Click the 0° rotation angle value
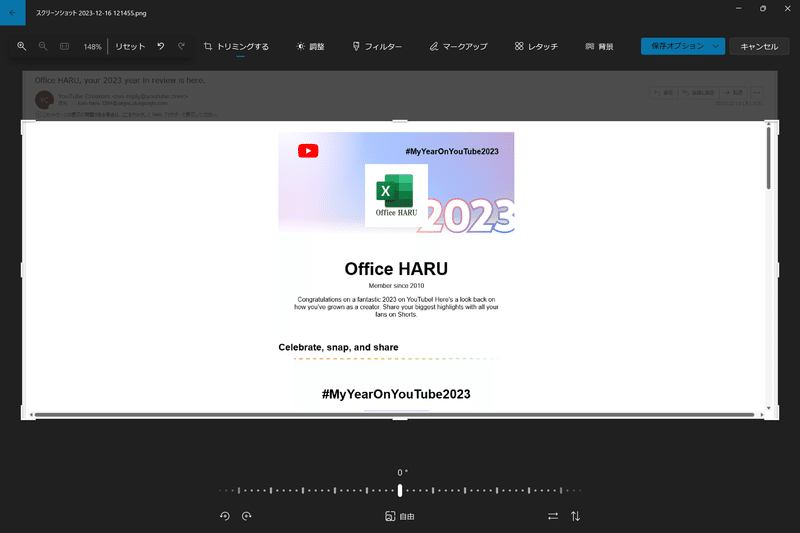Screen dimensions: 800x533 (402, 473)
